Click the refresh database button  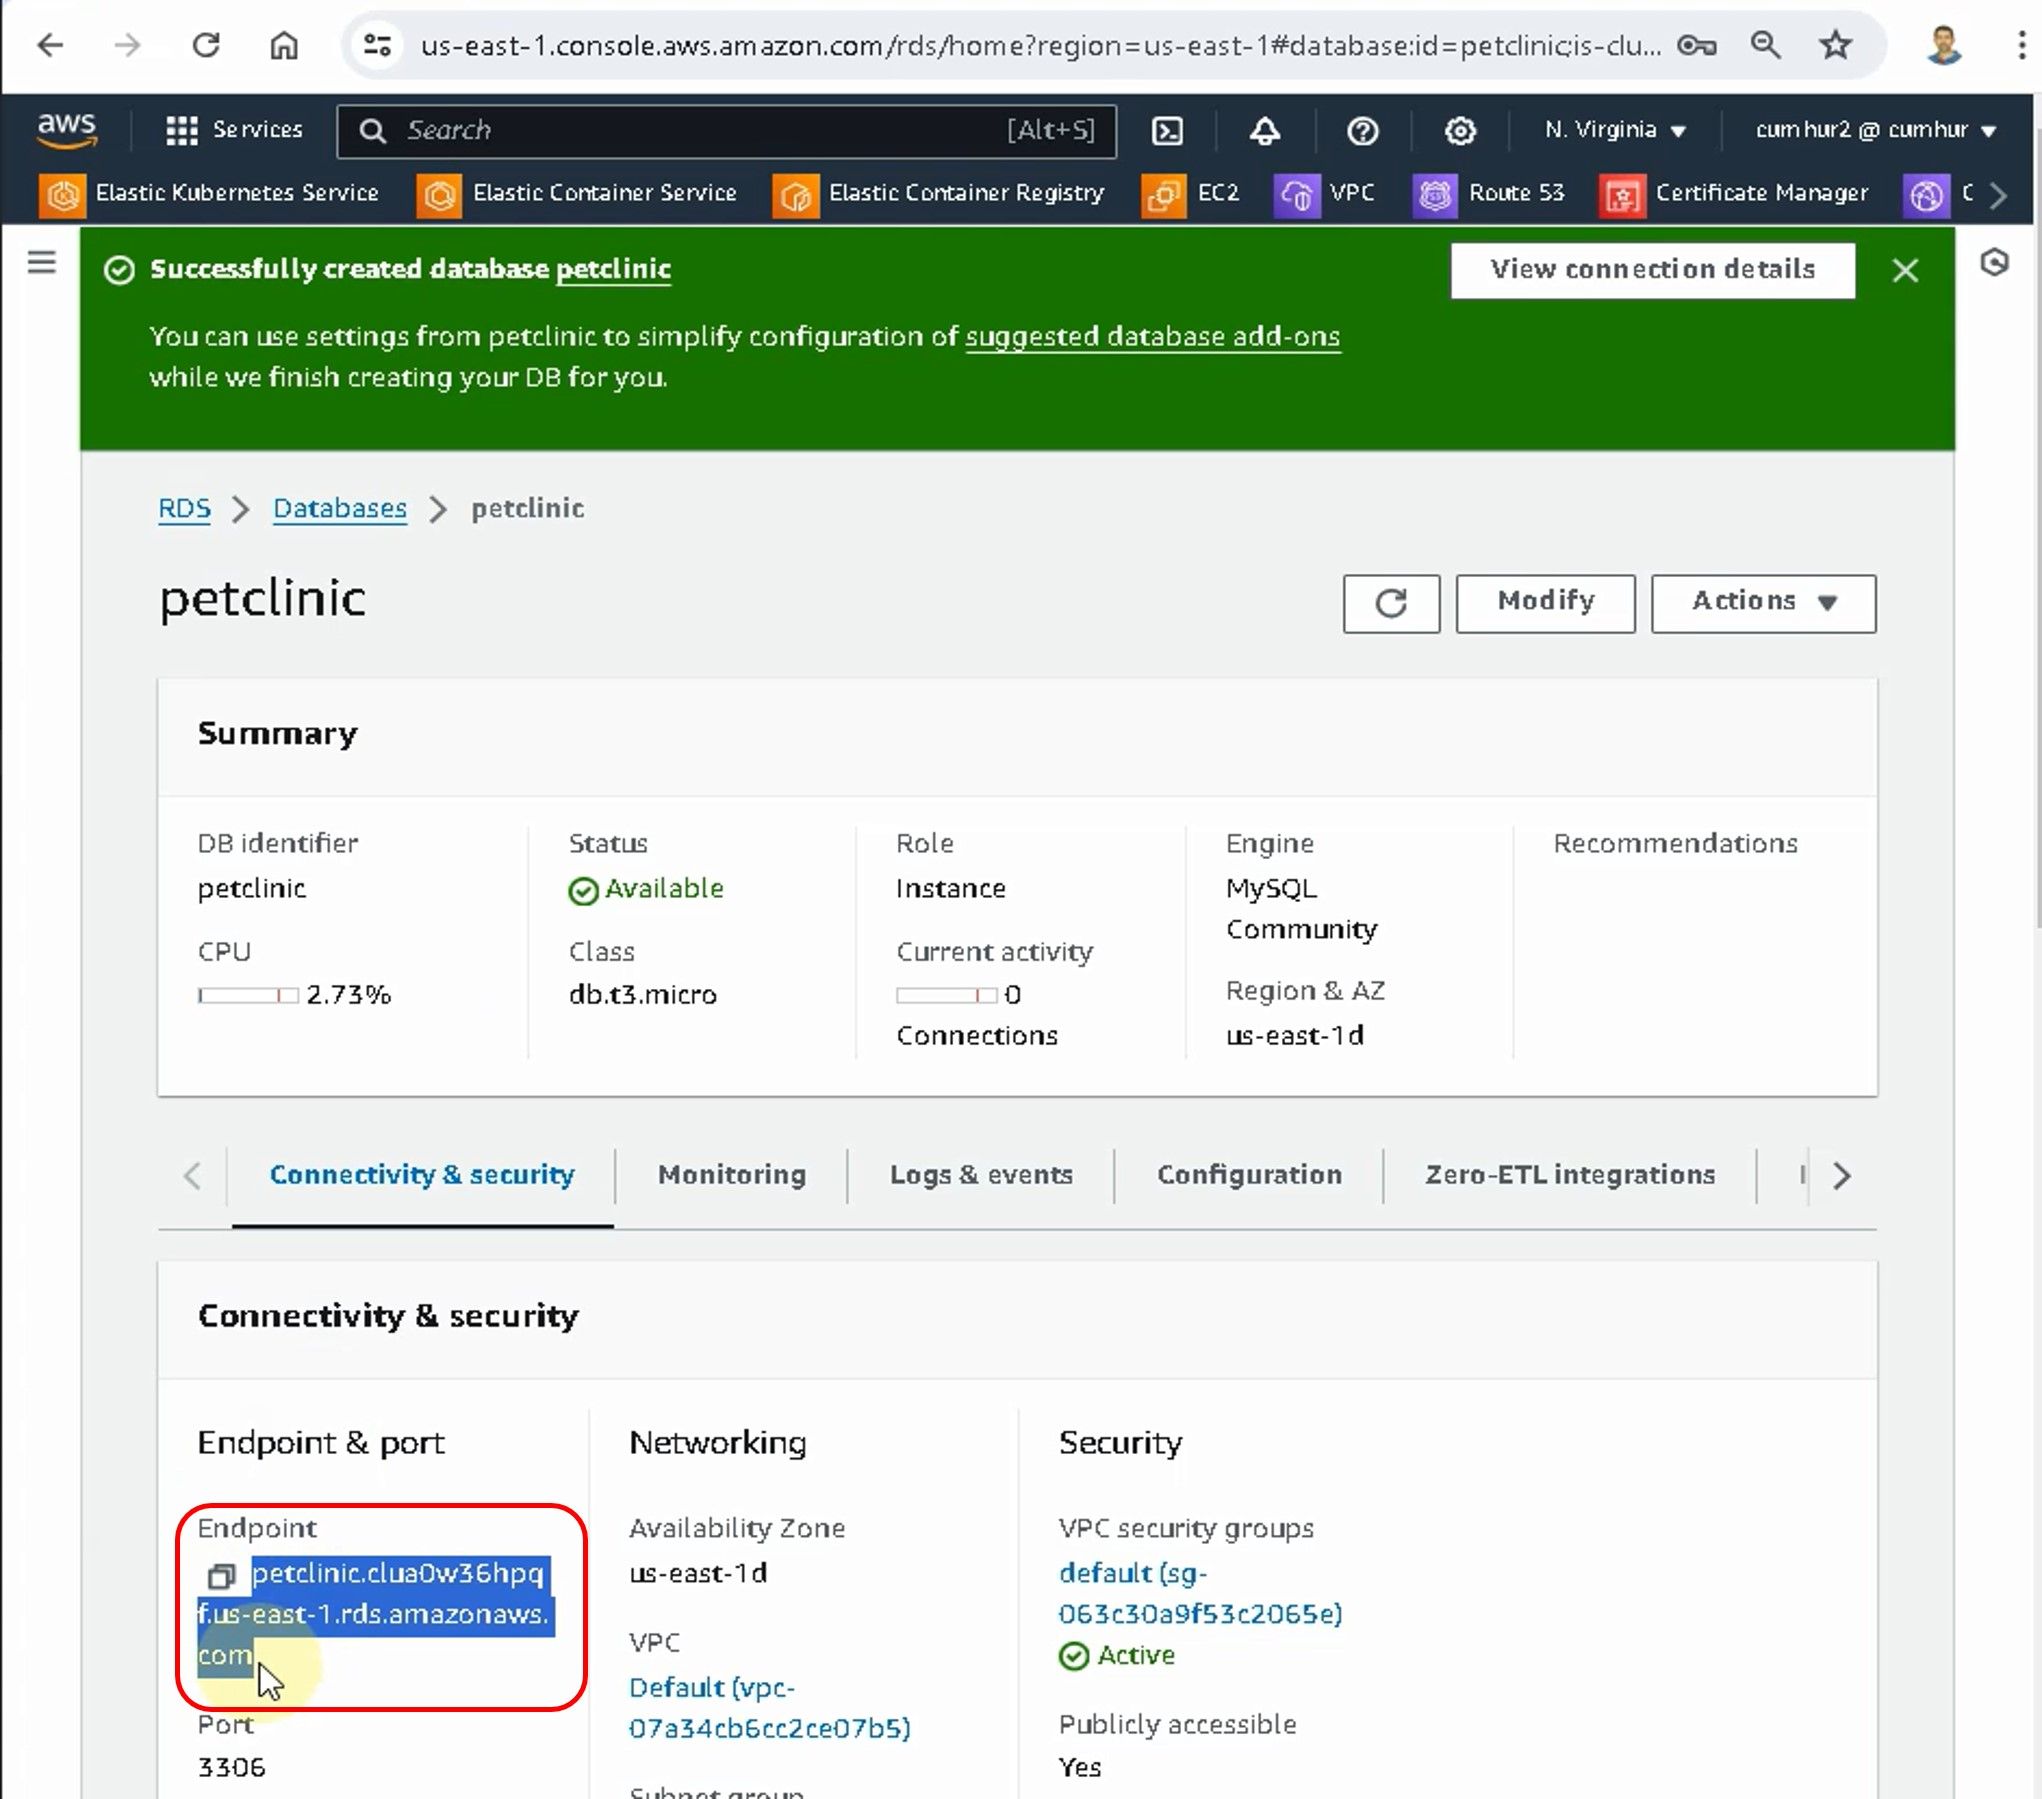coord(1391,603)
